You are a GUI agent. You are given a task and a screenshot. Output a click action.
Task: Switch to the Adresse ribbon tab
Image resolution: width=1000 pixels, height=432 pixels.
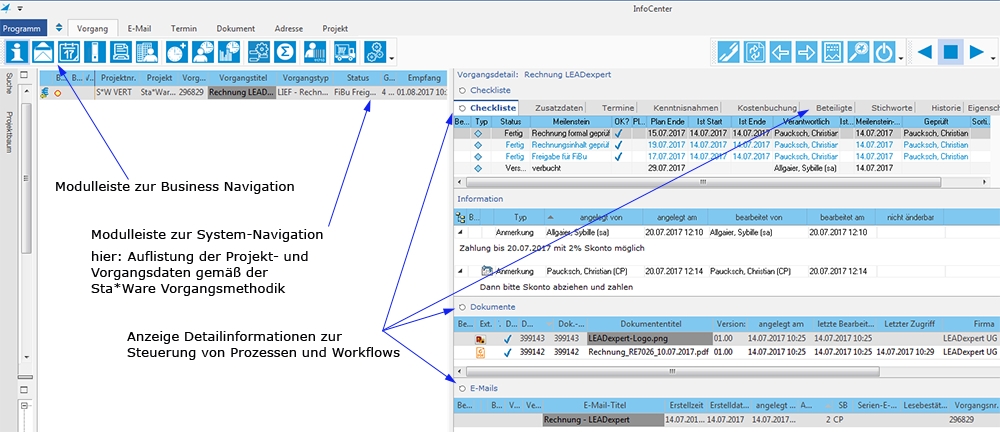coord(288,28)
